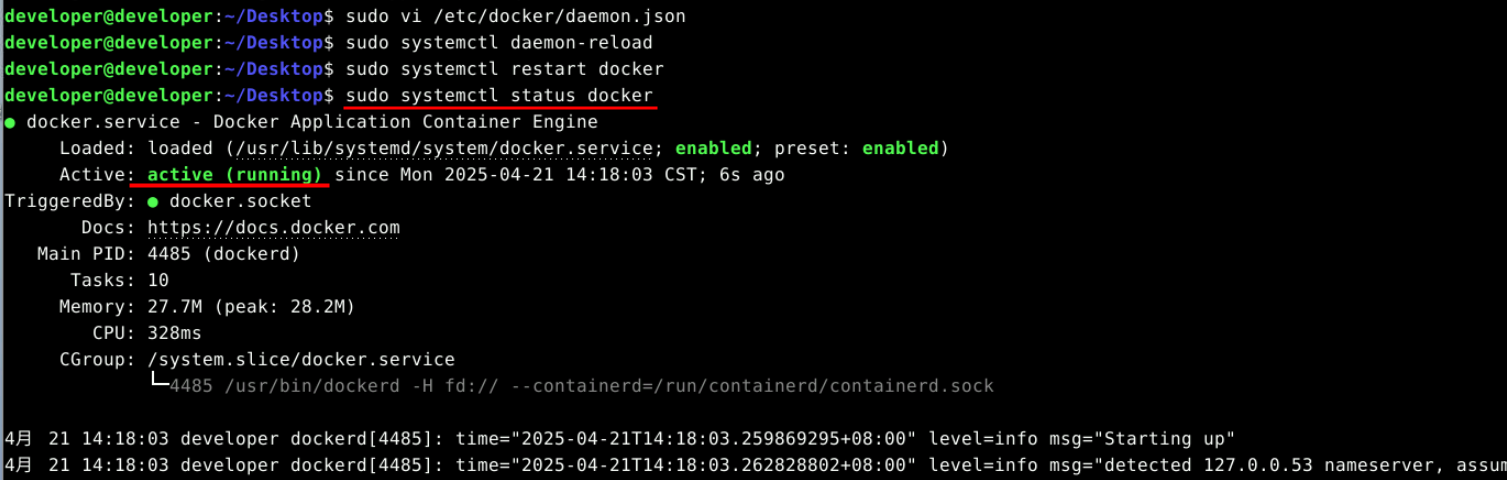Click the "sudo systemctl status docker" command
Screen dimensions: 1507x480
point(499,96)
